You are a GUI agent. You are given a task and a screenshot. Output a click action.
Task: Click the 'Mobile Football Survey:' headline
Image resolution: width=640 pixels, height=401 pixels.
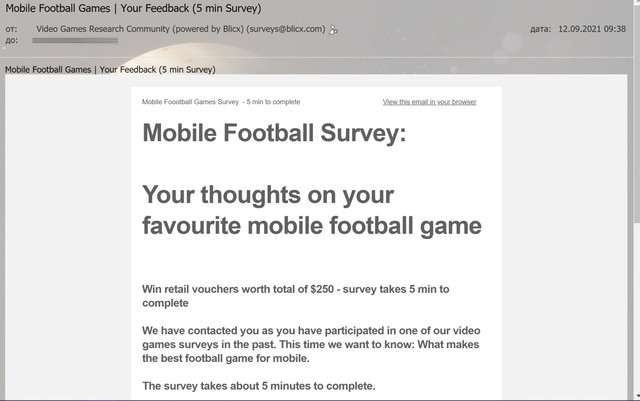274,133
